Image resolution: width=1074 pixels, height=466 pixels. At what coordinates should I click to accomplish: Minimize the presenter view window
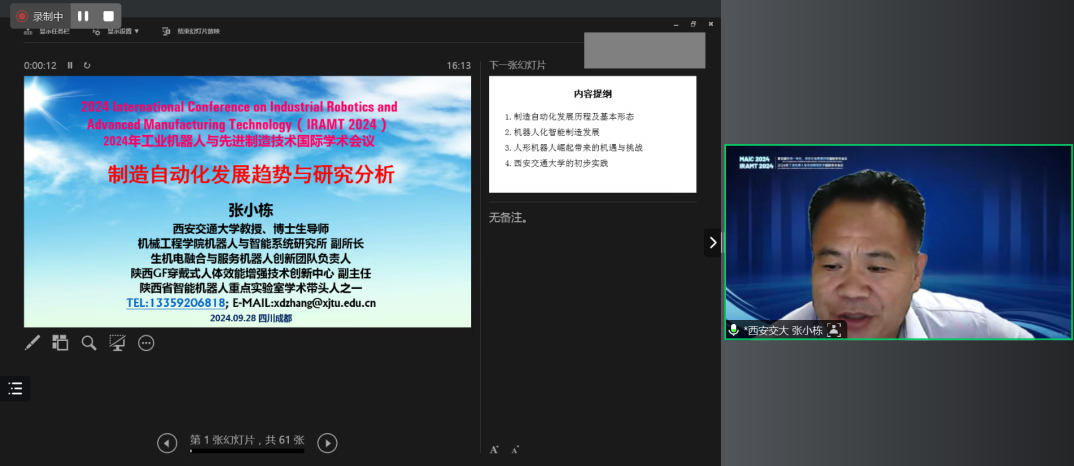click(675, 24)
